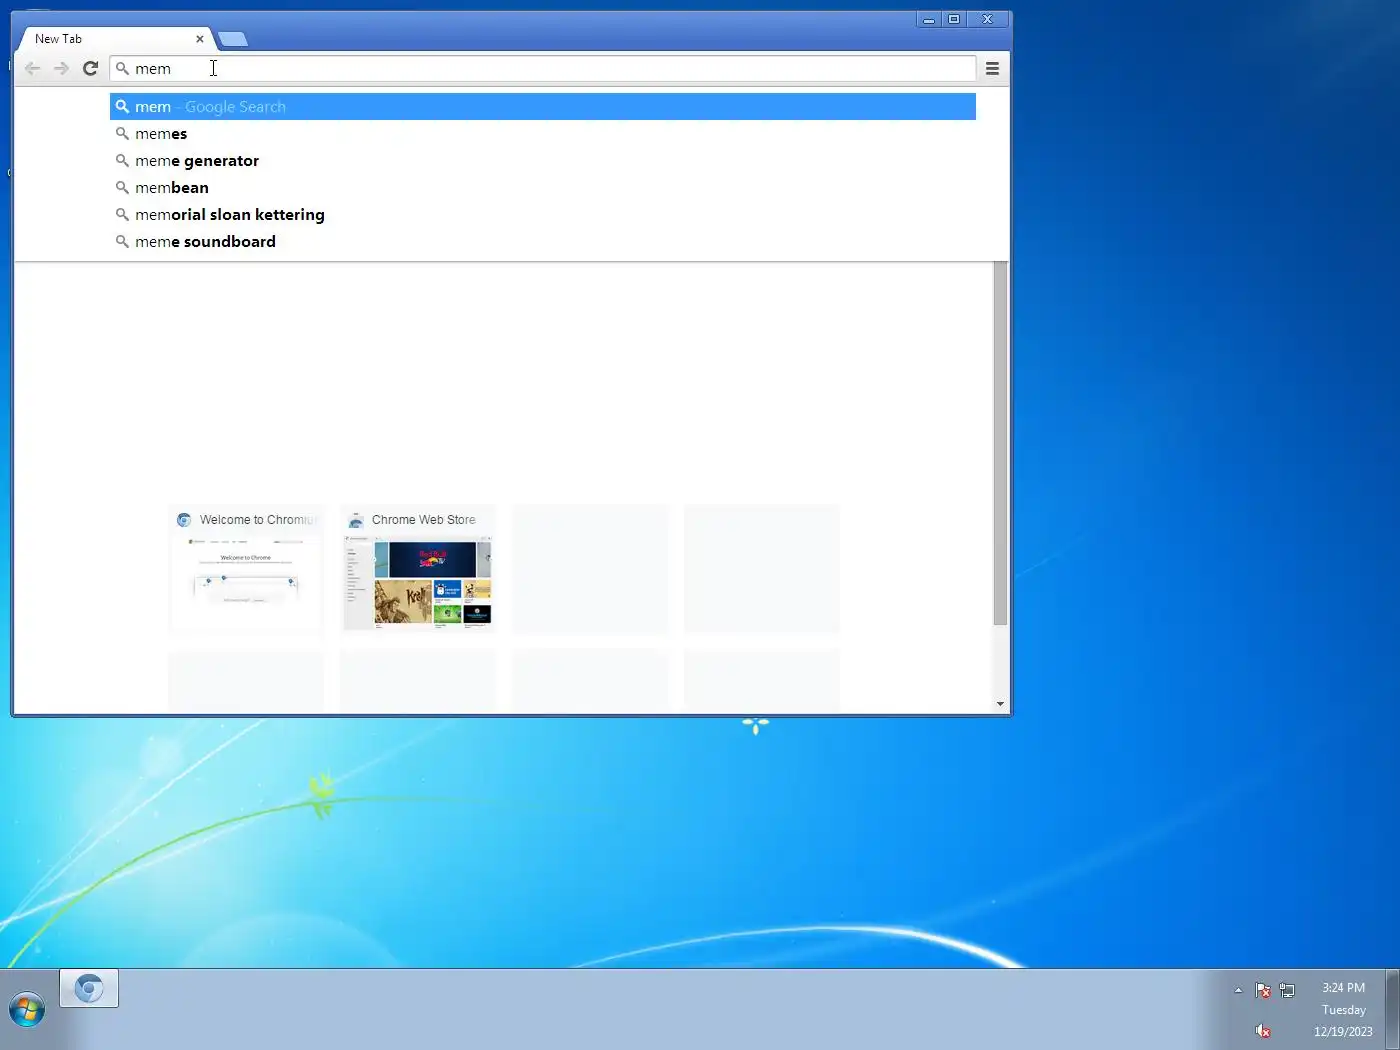
Task: Open the Windows Start menu
Action: pos(27,1009)
